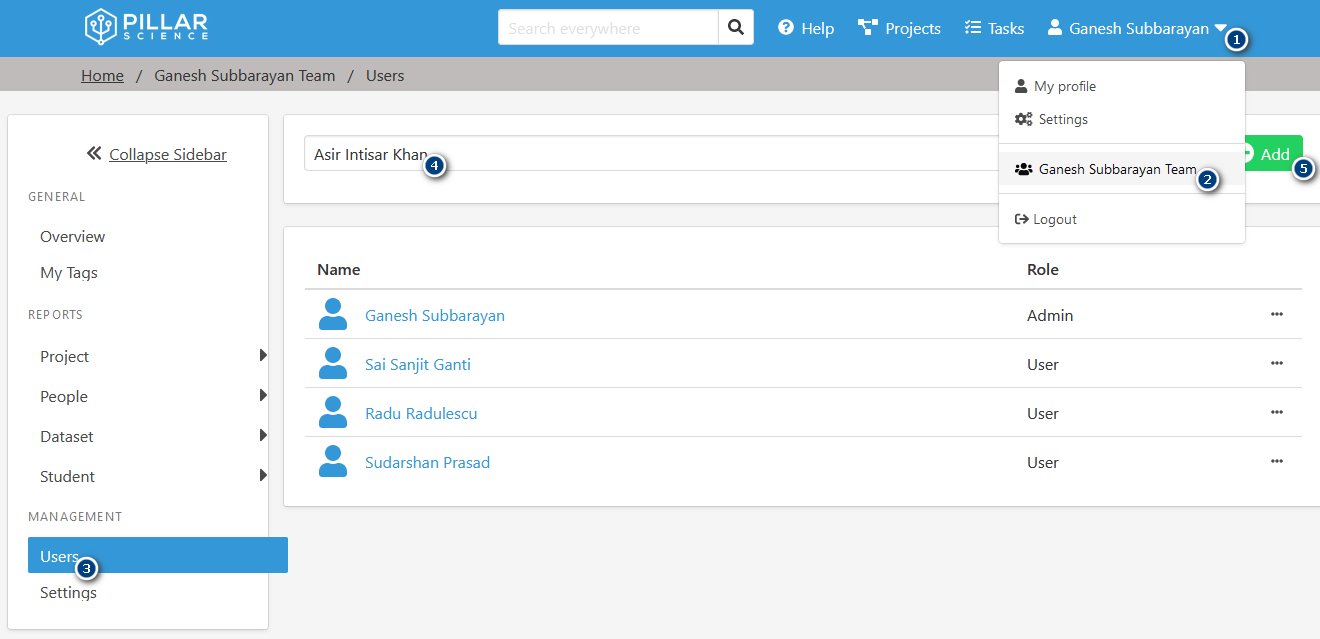Screen dimensions: 1320x639
Task: Open the three-dot menu for Ganesh Subbarayan
Action: (1276, 314)
